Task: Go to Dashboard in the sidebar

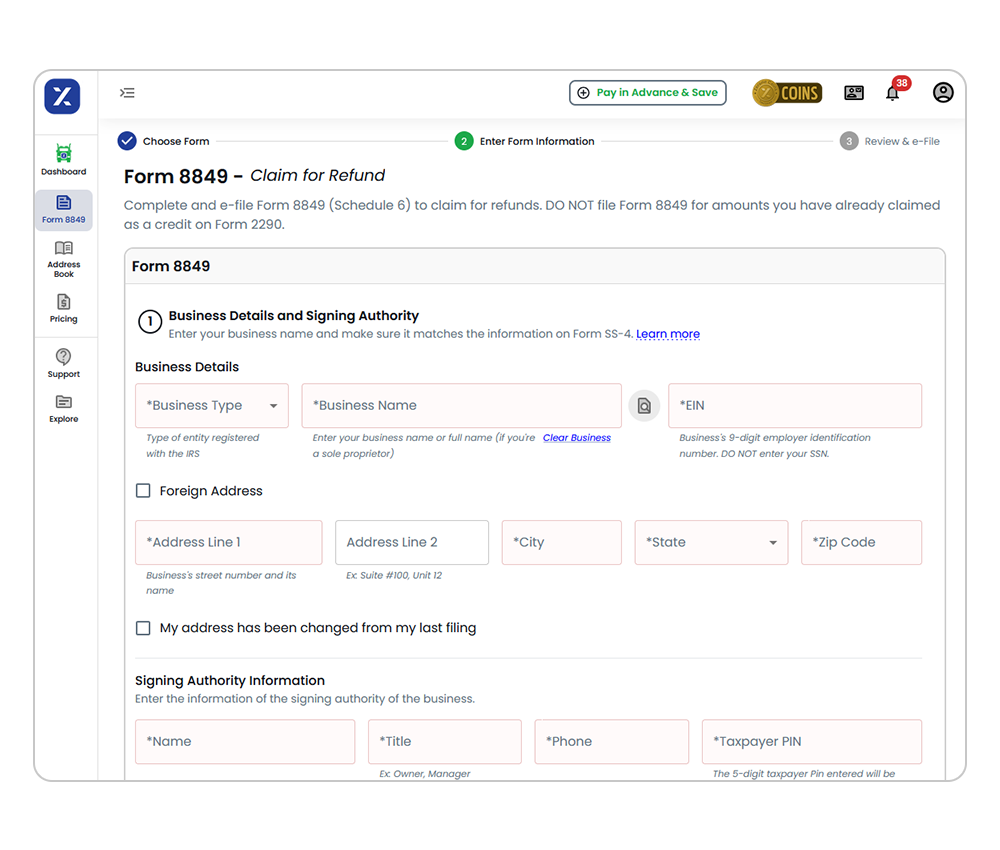Action: tap(63, 160)
